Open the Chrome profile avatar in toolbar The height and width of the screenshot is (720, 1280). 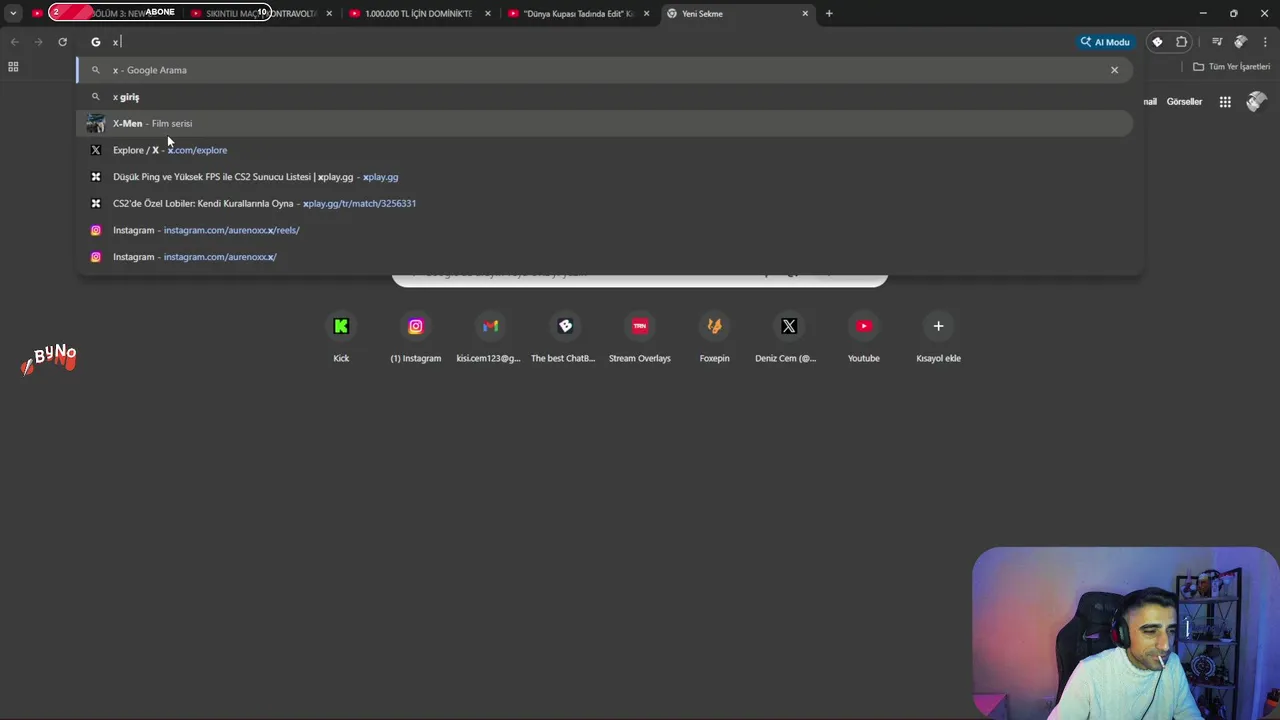tap(1241, 42)
